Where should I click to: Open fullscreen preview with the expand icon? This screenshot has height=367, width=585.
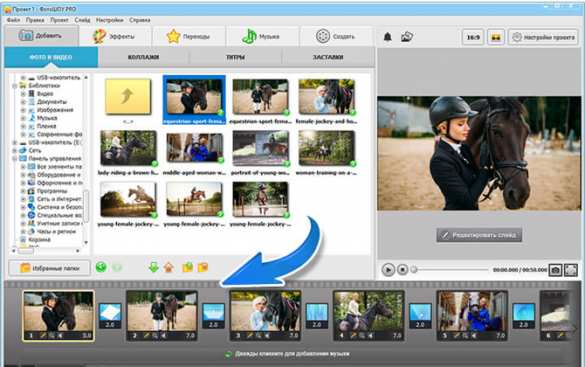[x=571, y=270]
